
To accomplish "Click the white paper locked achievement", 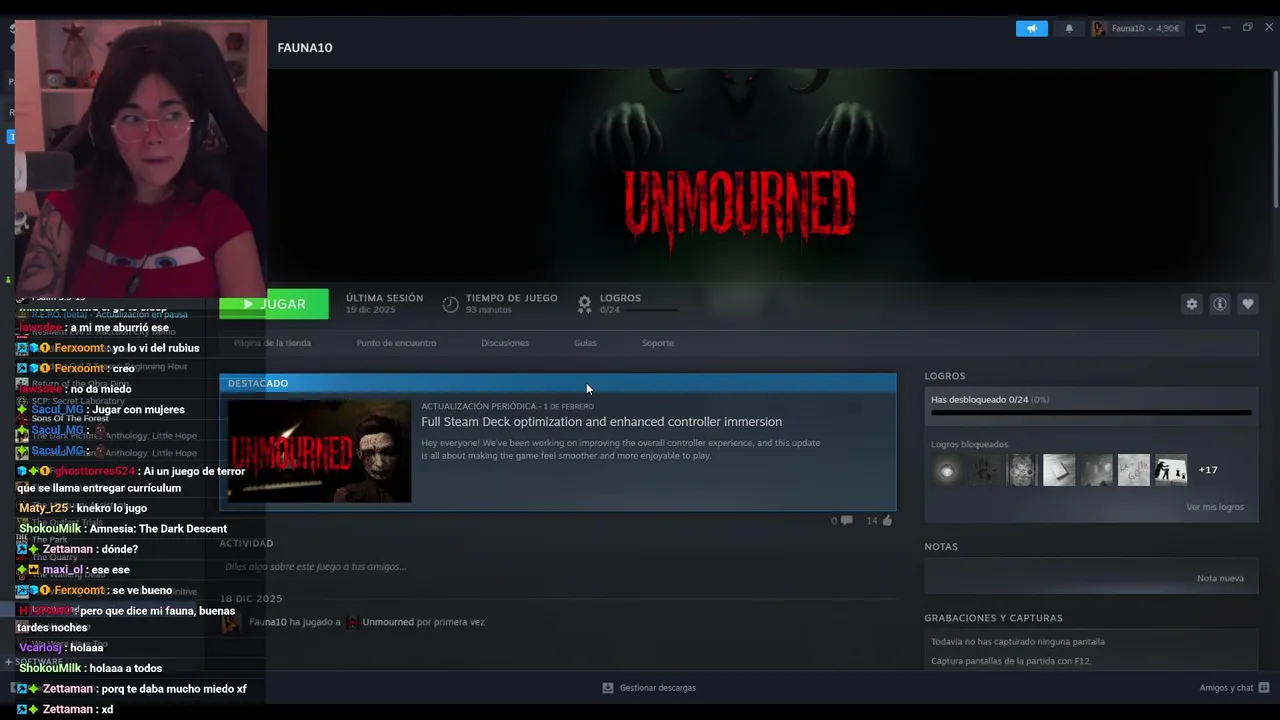I will pos(1059,470).
